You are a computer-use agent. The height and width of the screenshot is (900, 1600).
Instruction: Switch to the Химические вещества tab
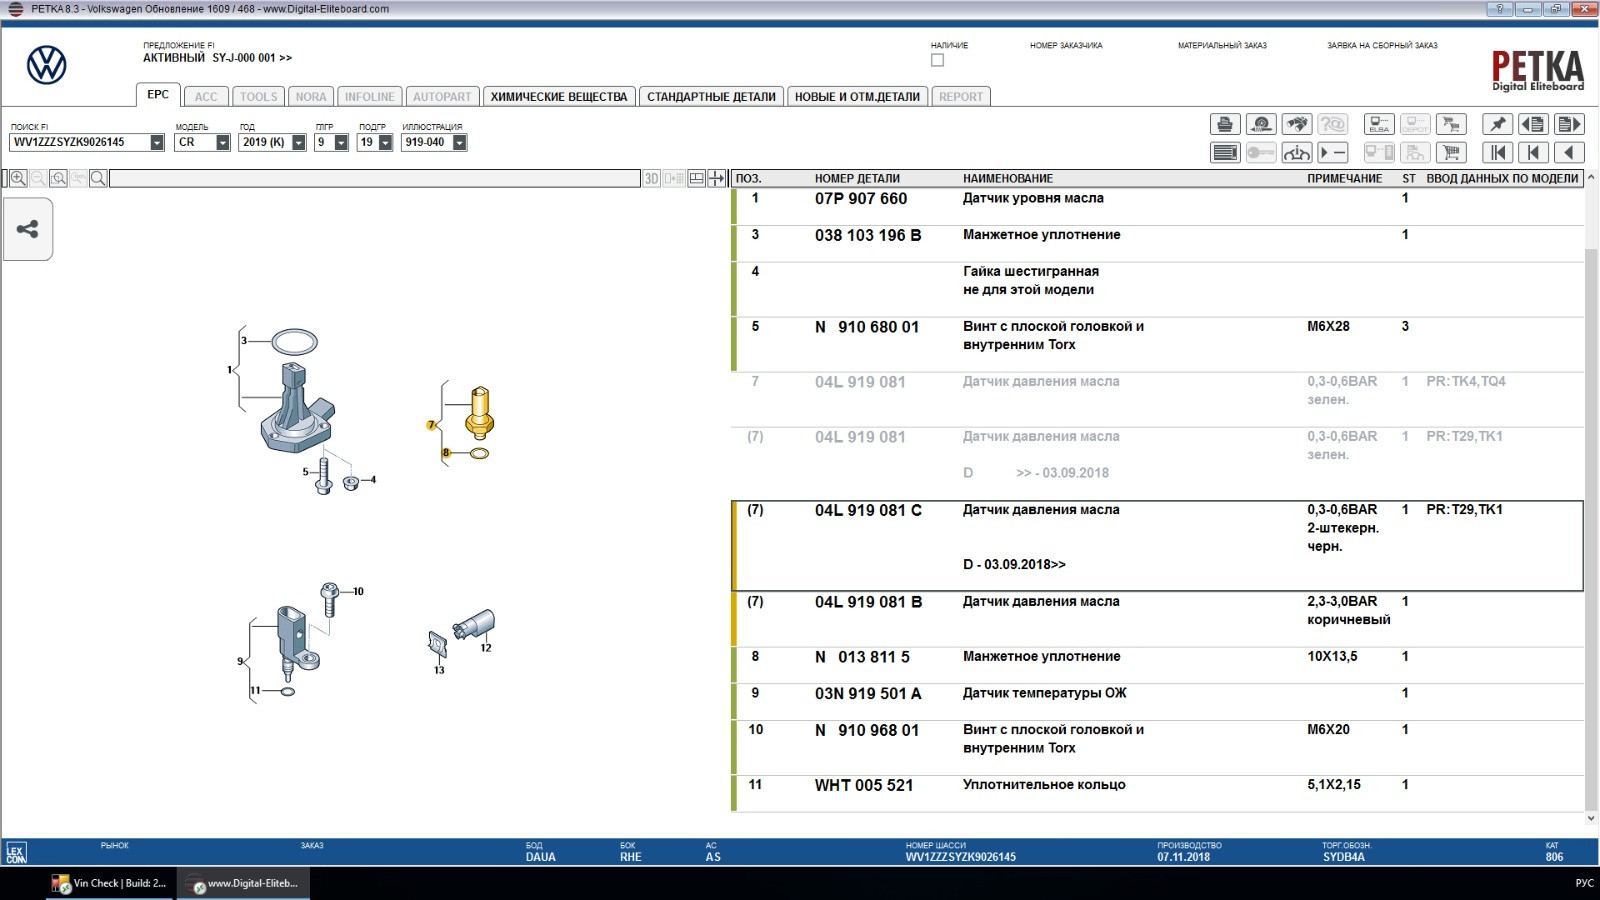[558, 97]
